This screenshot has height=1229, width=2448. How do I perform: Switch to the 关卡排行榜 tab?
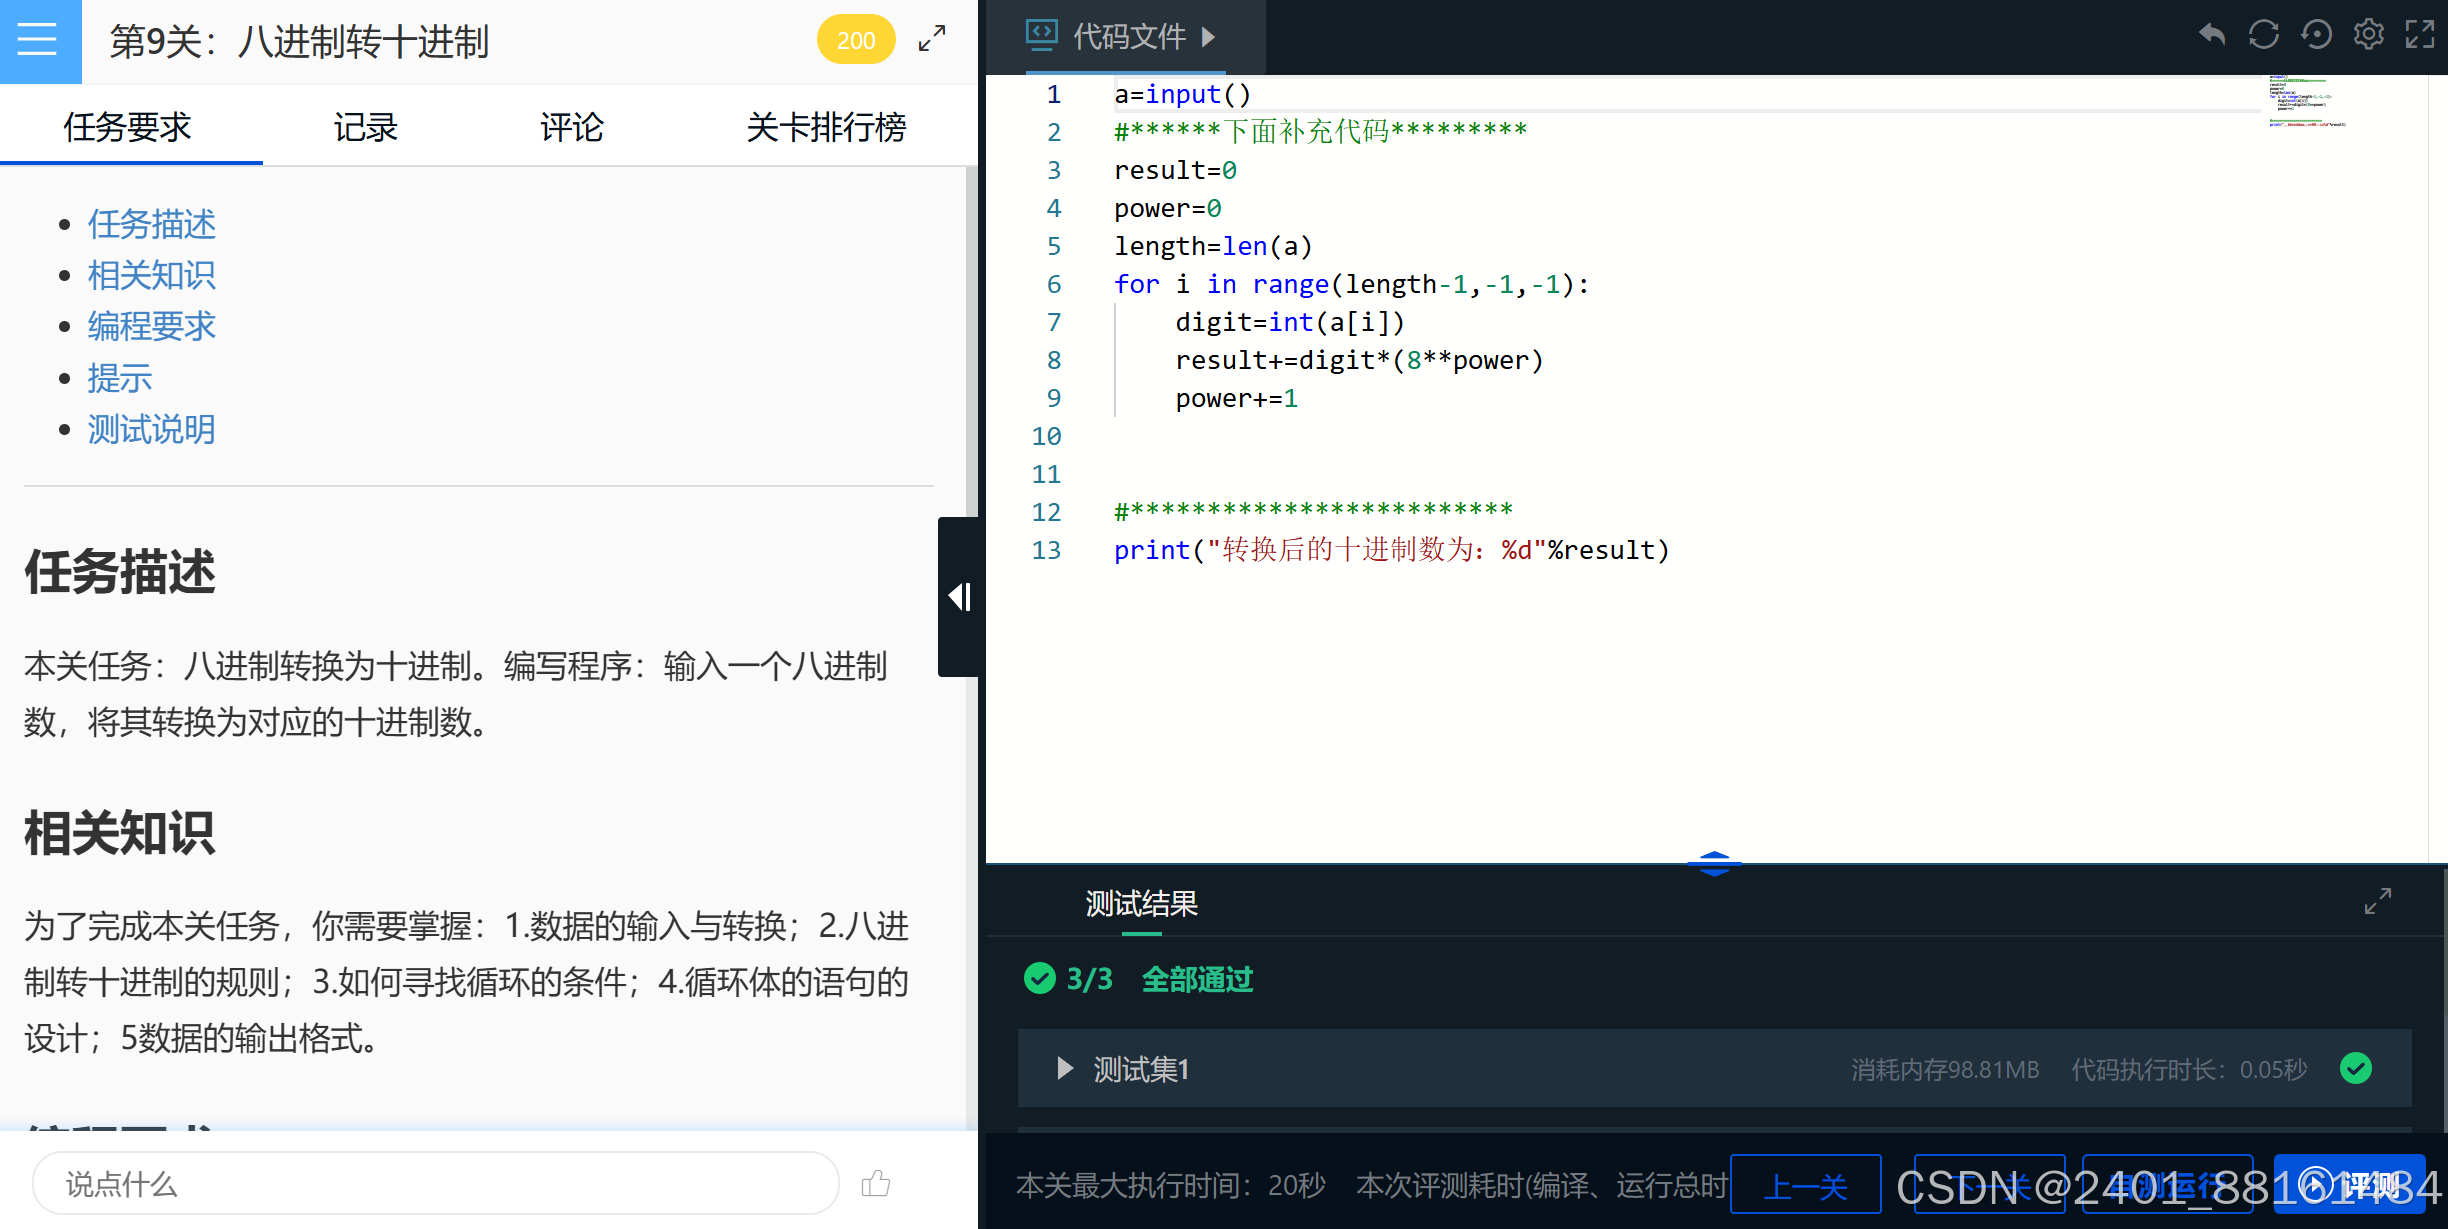pyautogui.click(x=825, y=127)
